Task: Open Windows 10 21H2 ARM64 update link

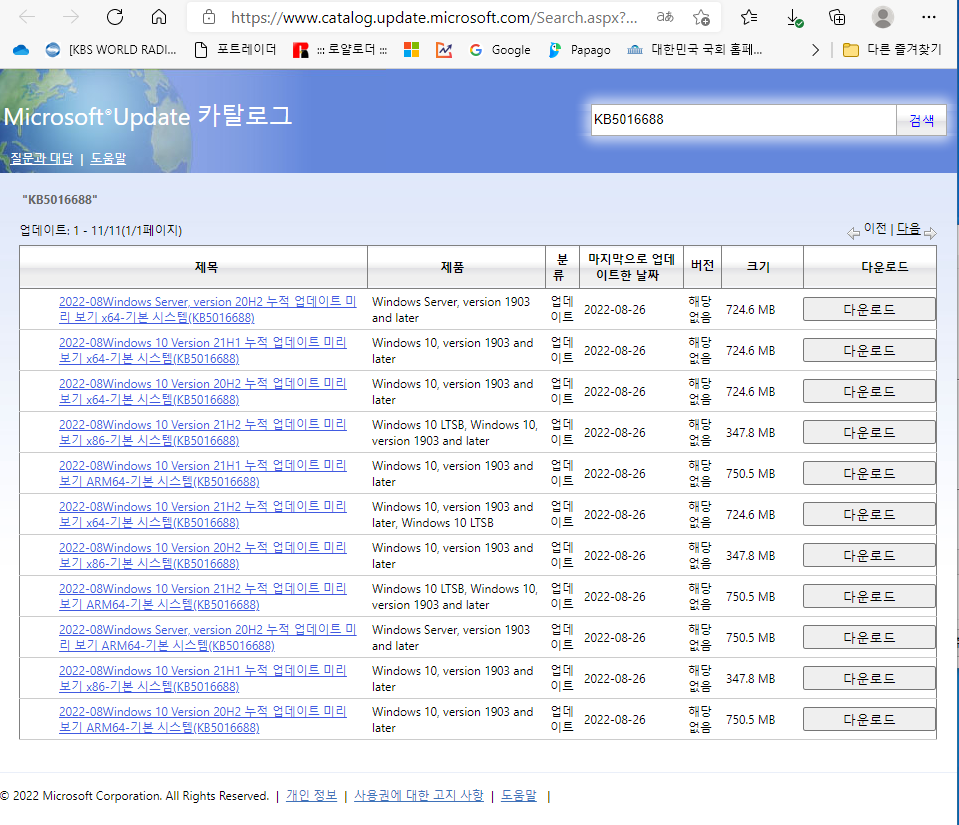Action: click(202, 596)
